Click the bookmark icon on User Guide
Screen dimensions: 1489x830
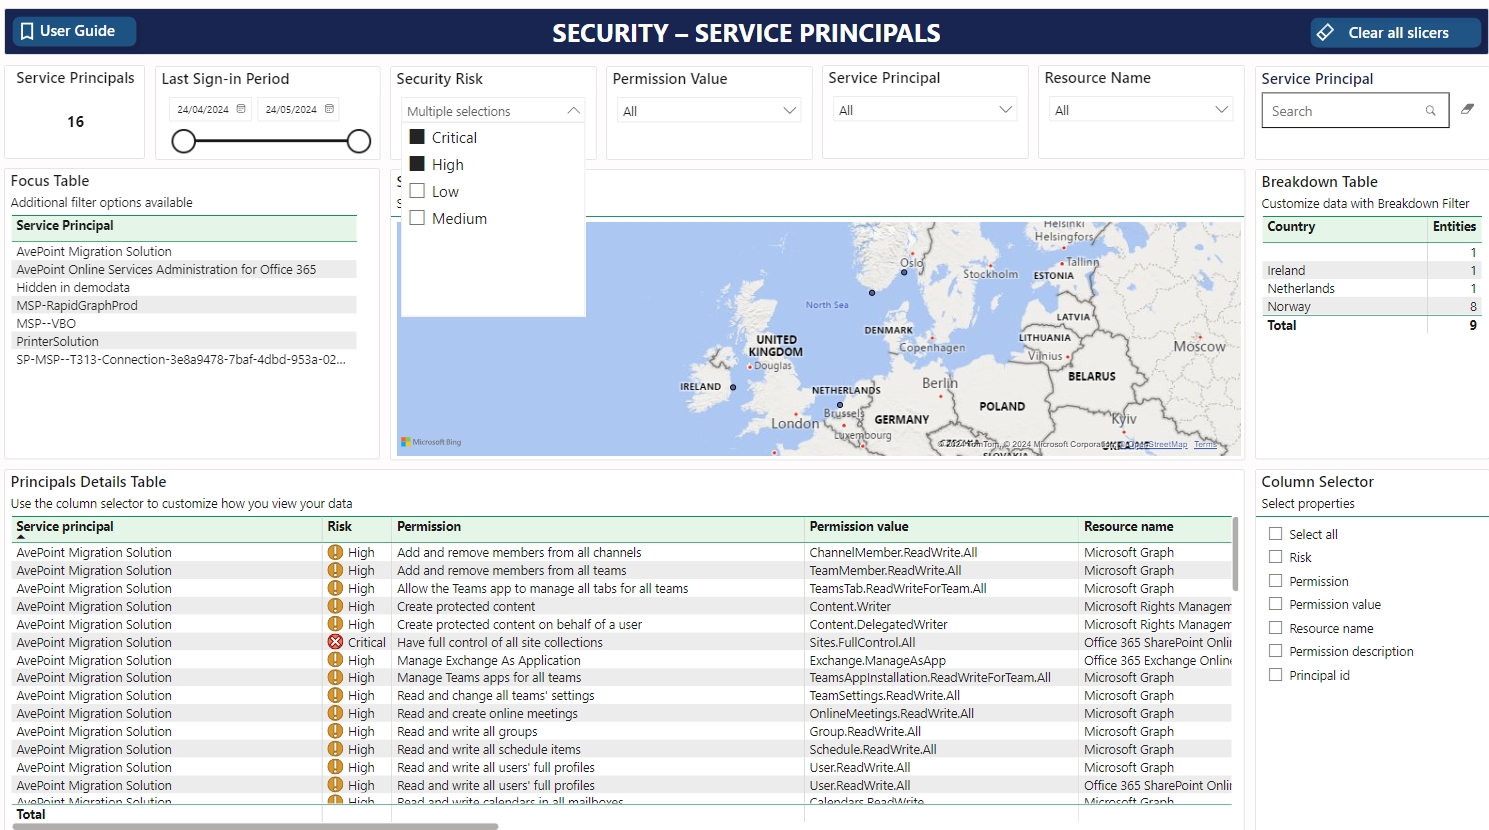tap(27, 32)
